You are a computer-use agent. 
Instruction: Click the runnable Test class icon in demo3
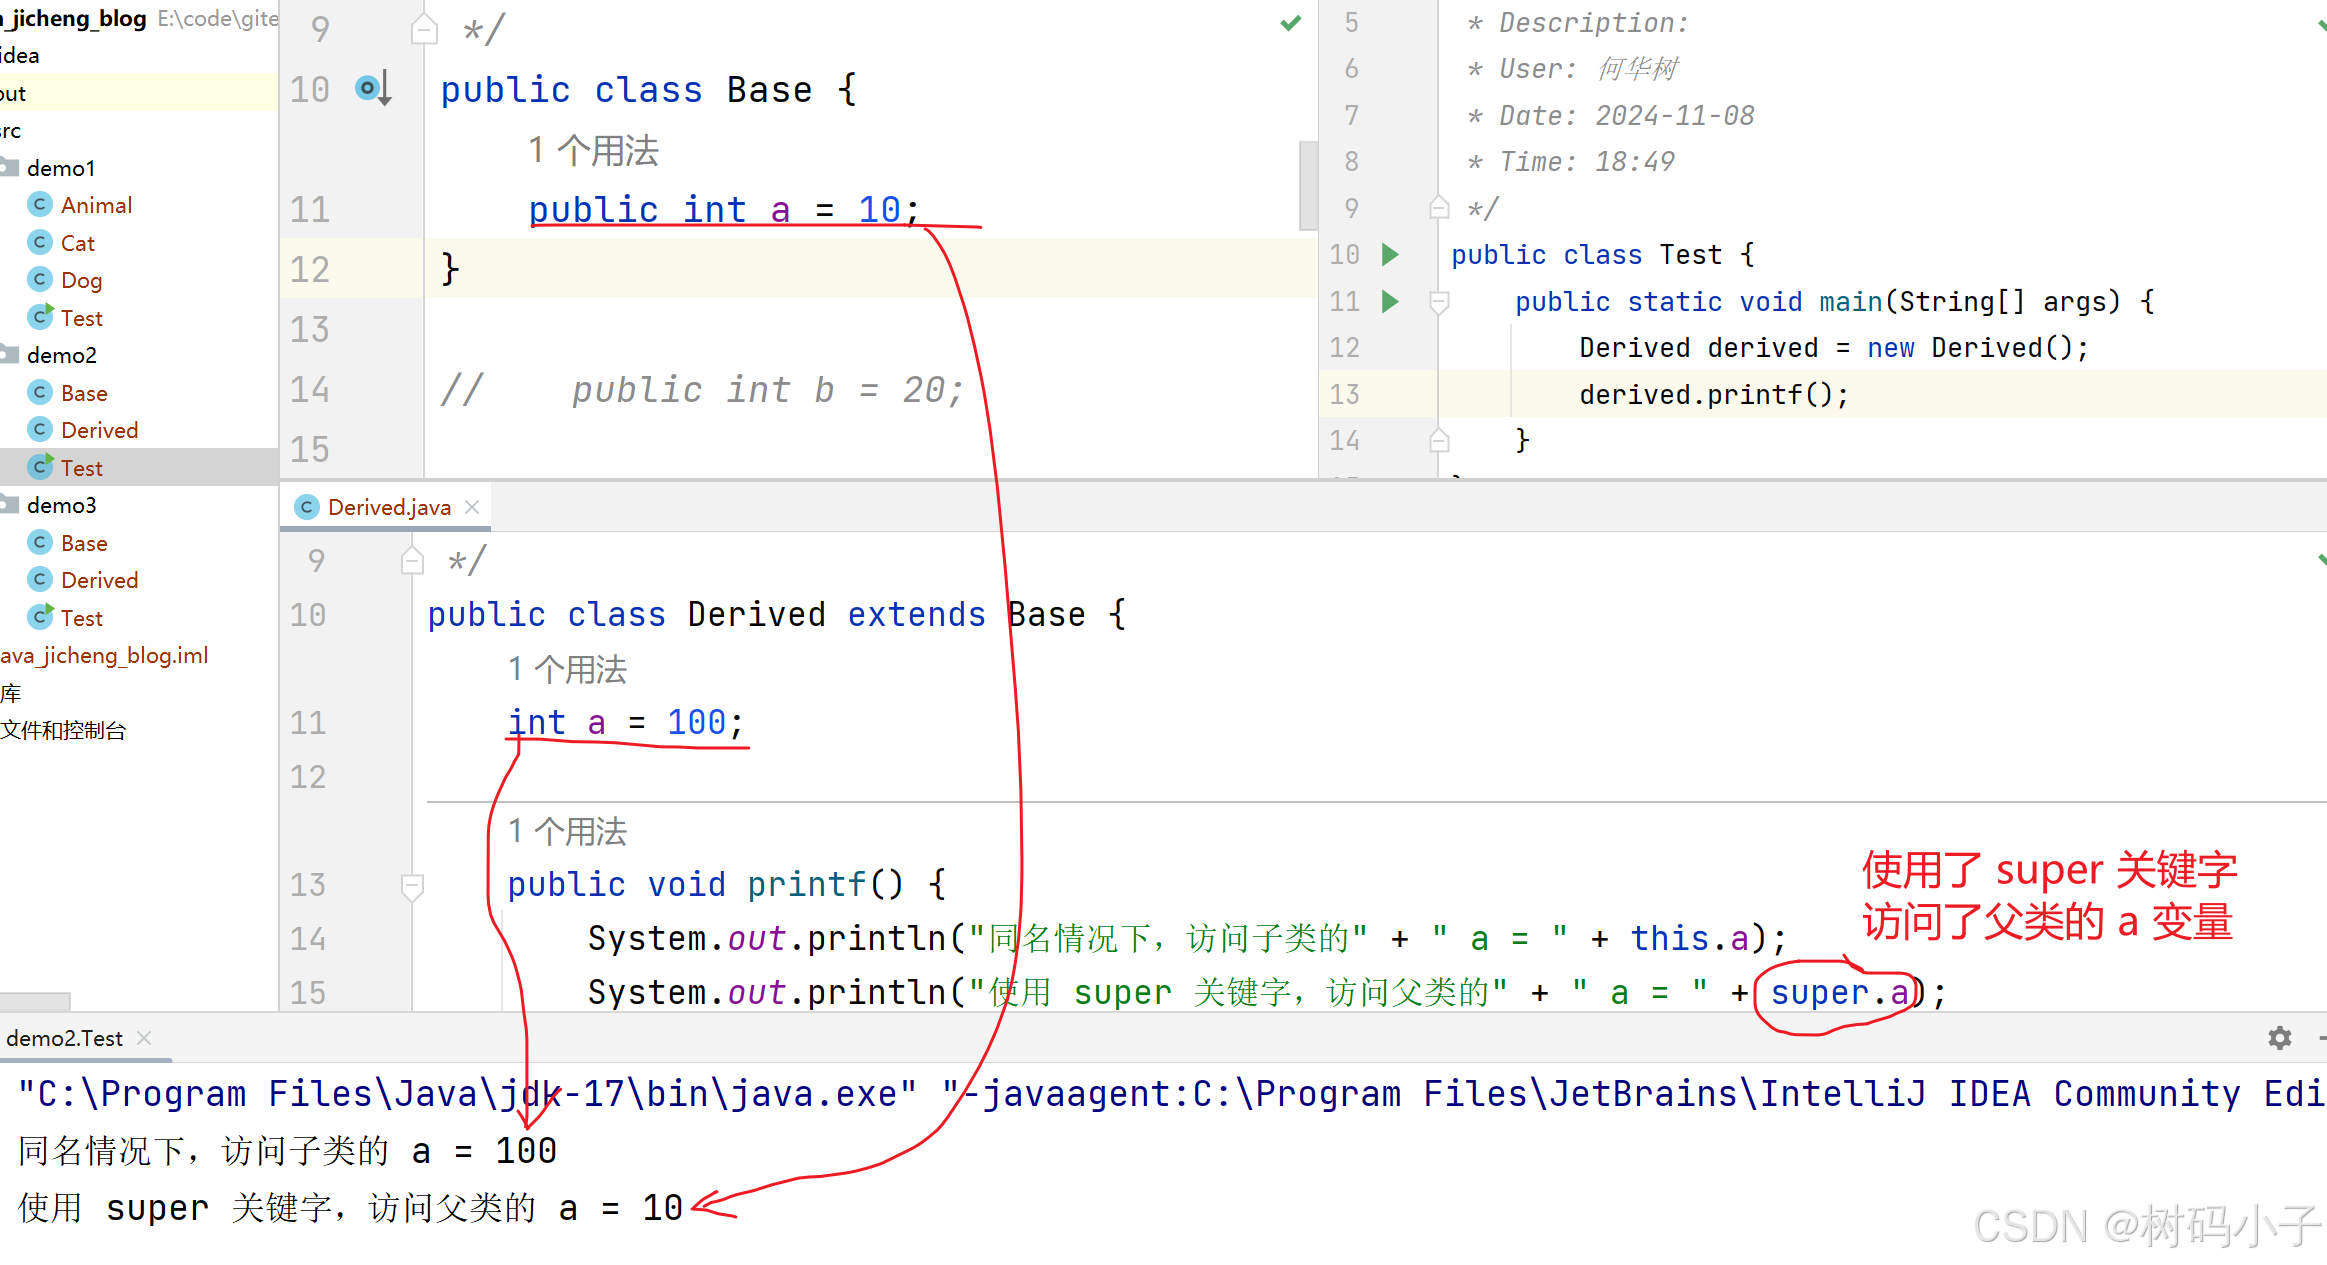(40, 617)
